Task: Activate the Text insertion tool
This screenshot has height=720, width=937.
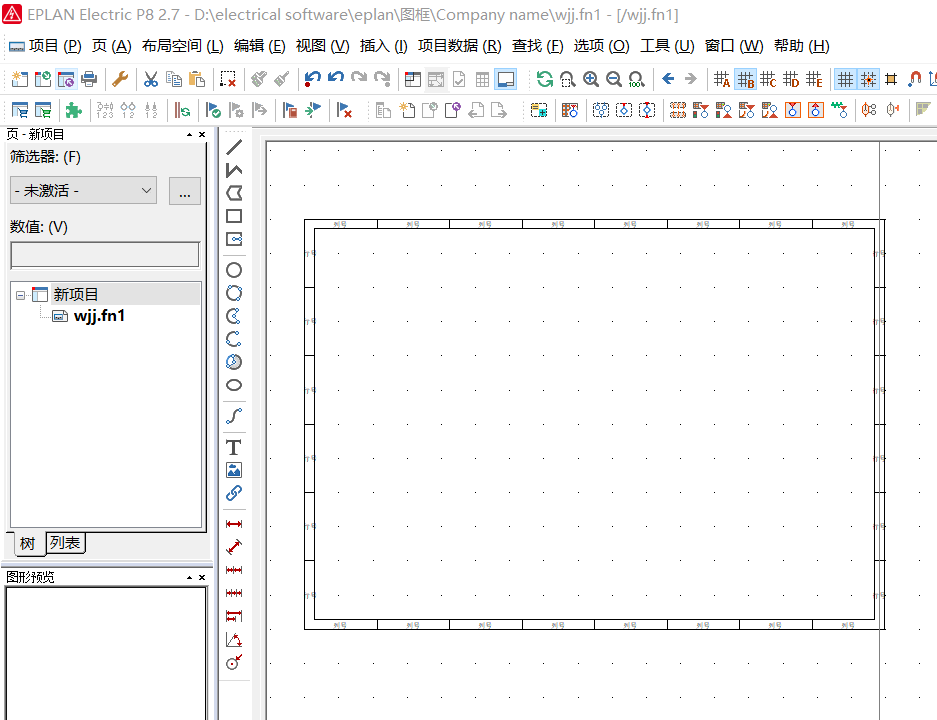Action: (234, 447)
